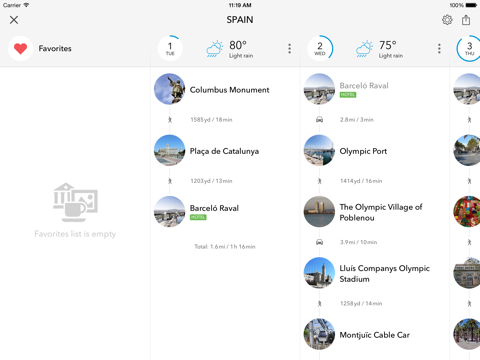Tap the car icon after Olympic Village
480x360 pixels.
tap(319, 242)
